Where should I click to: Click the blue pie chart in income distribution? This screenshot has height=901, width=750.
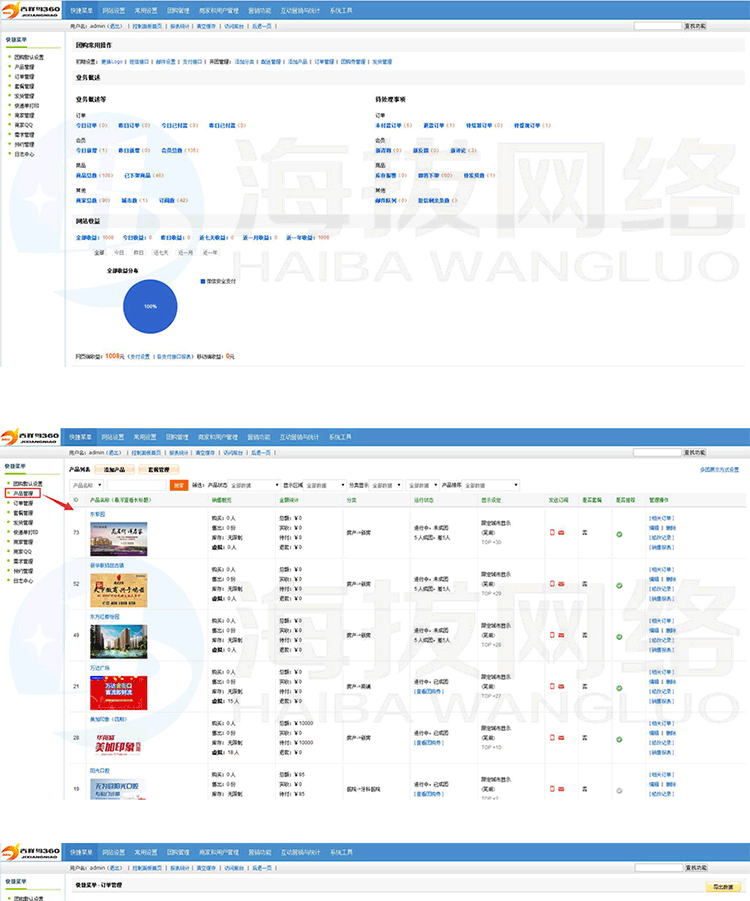point(150,306)
